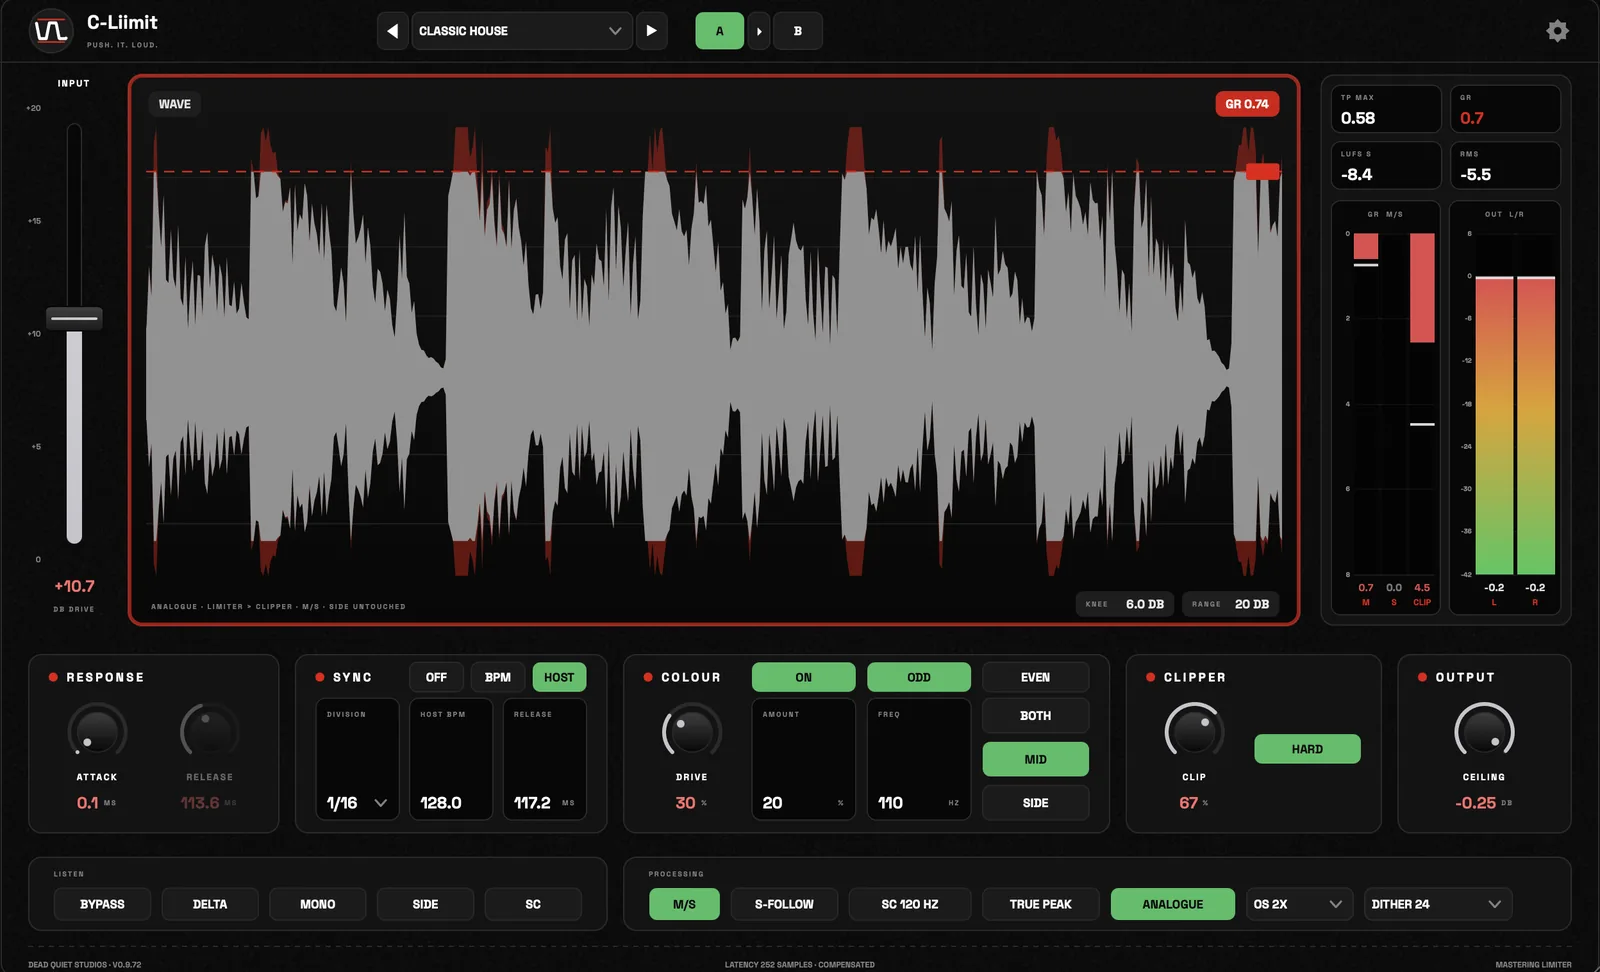Click the Output Ceiling knob
The width and height of the screenshot is (1600, 972).
[1484, 732]
